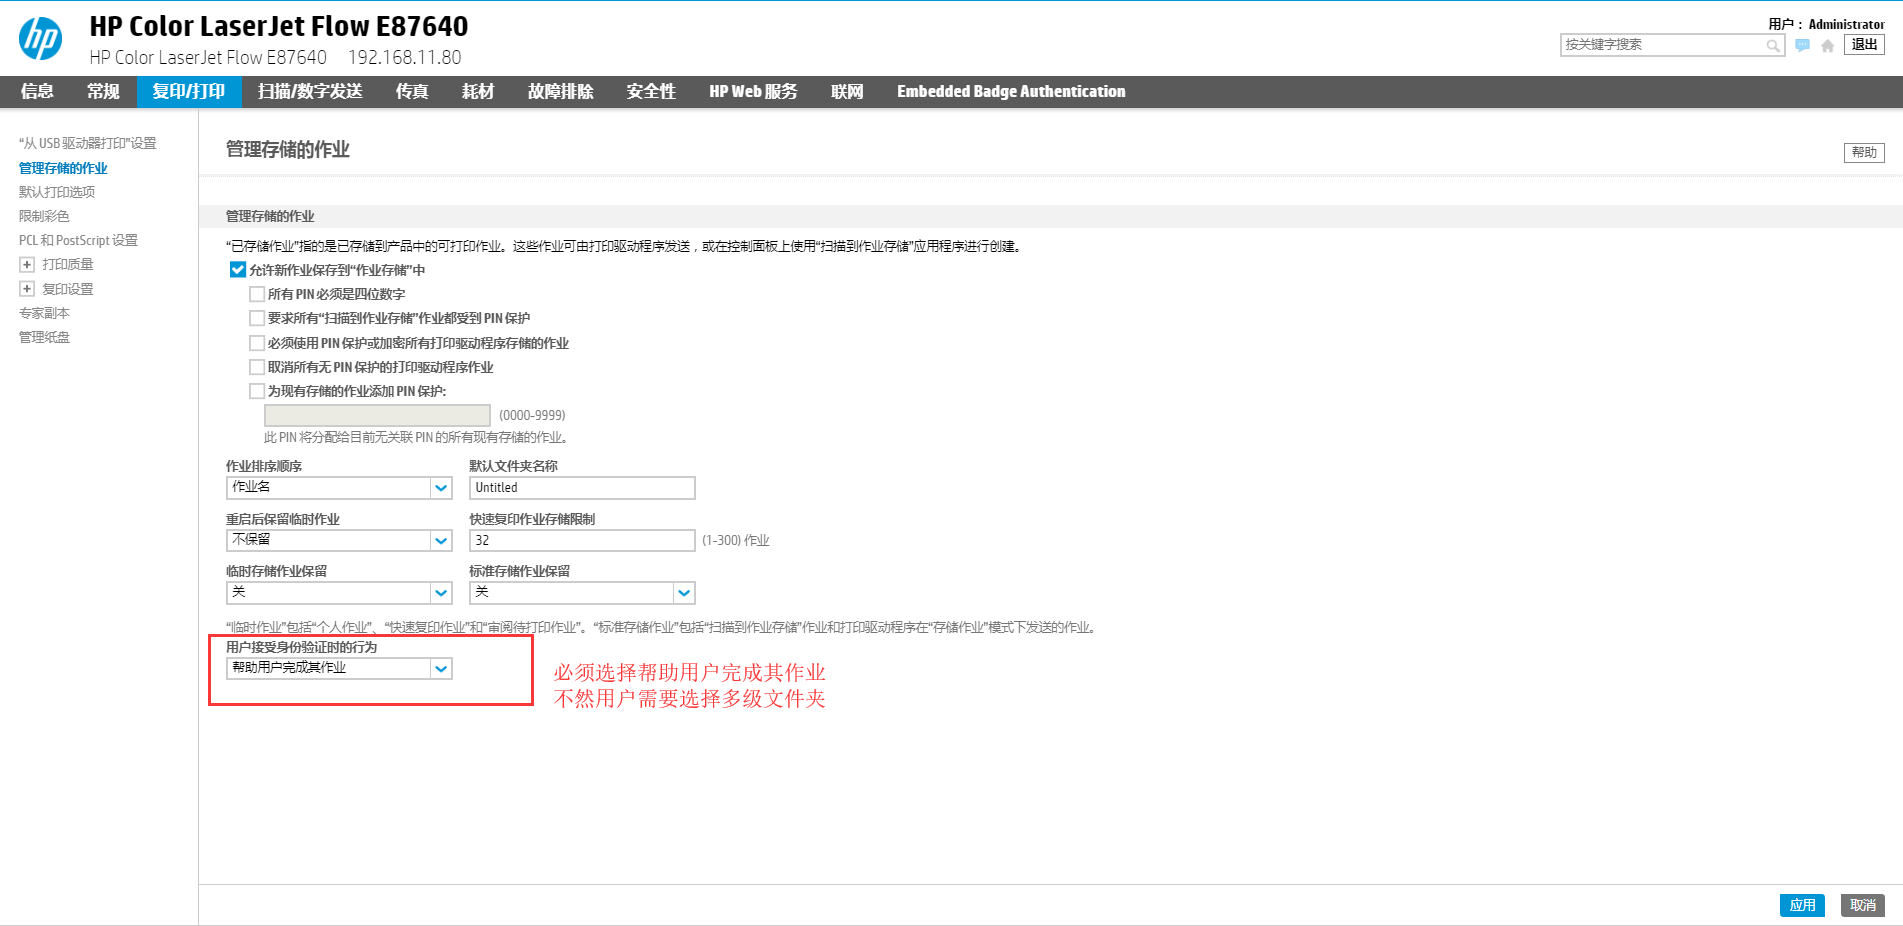Image resolution: width=1903 pixels, height=926 pixels.
Task: Open Embedded Badge Authentication tab
Action: pyautogui.click(x=1011, y=91)
